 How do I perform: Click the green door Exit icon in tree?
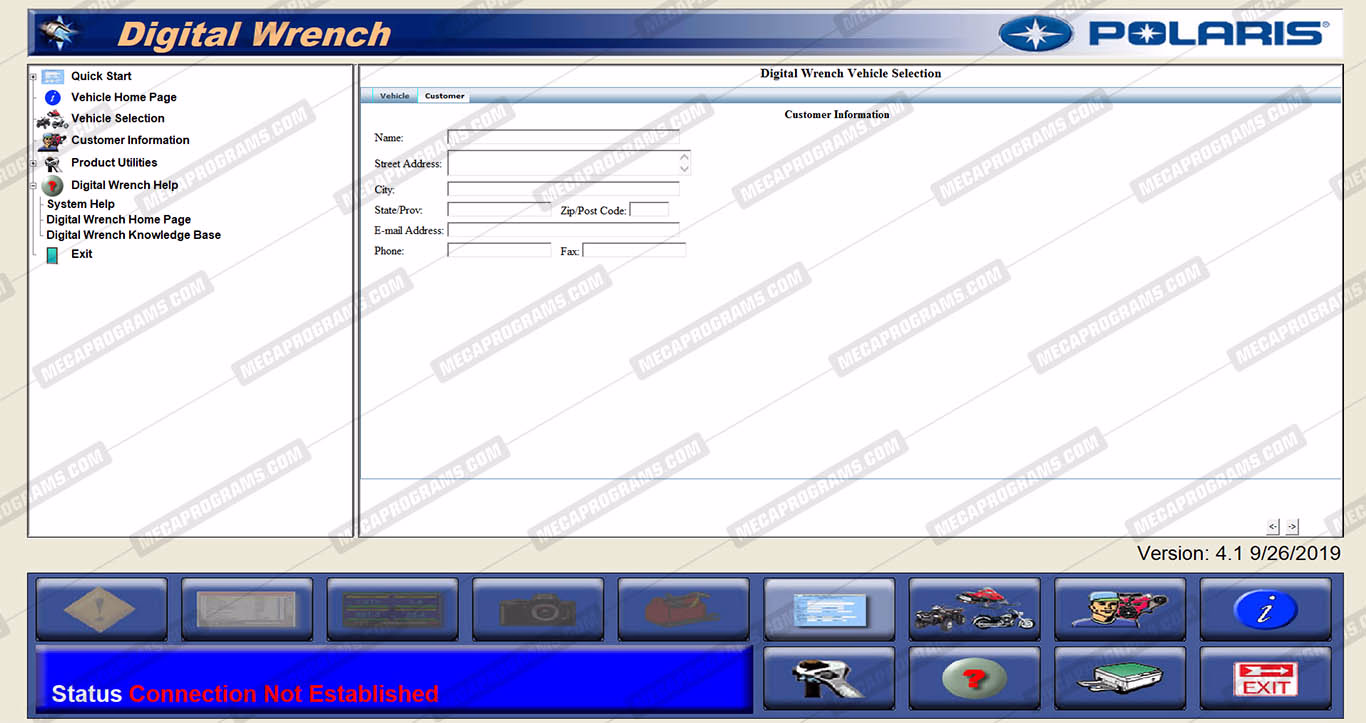pos(52,255)
